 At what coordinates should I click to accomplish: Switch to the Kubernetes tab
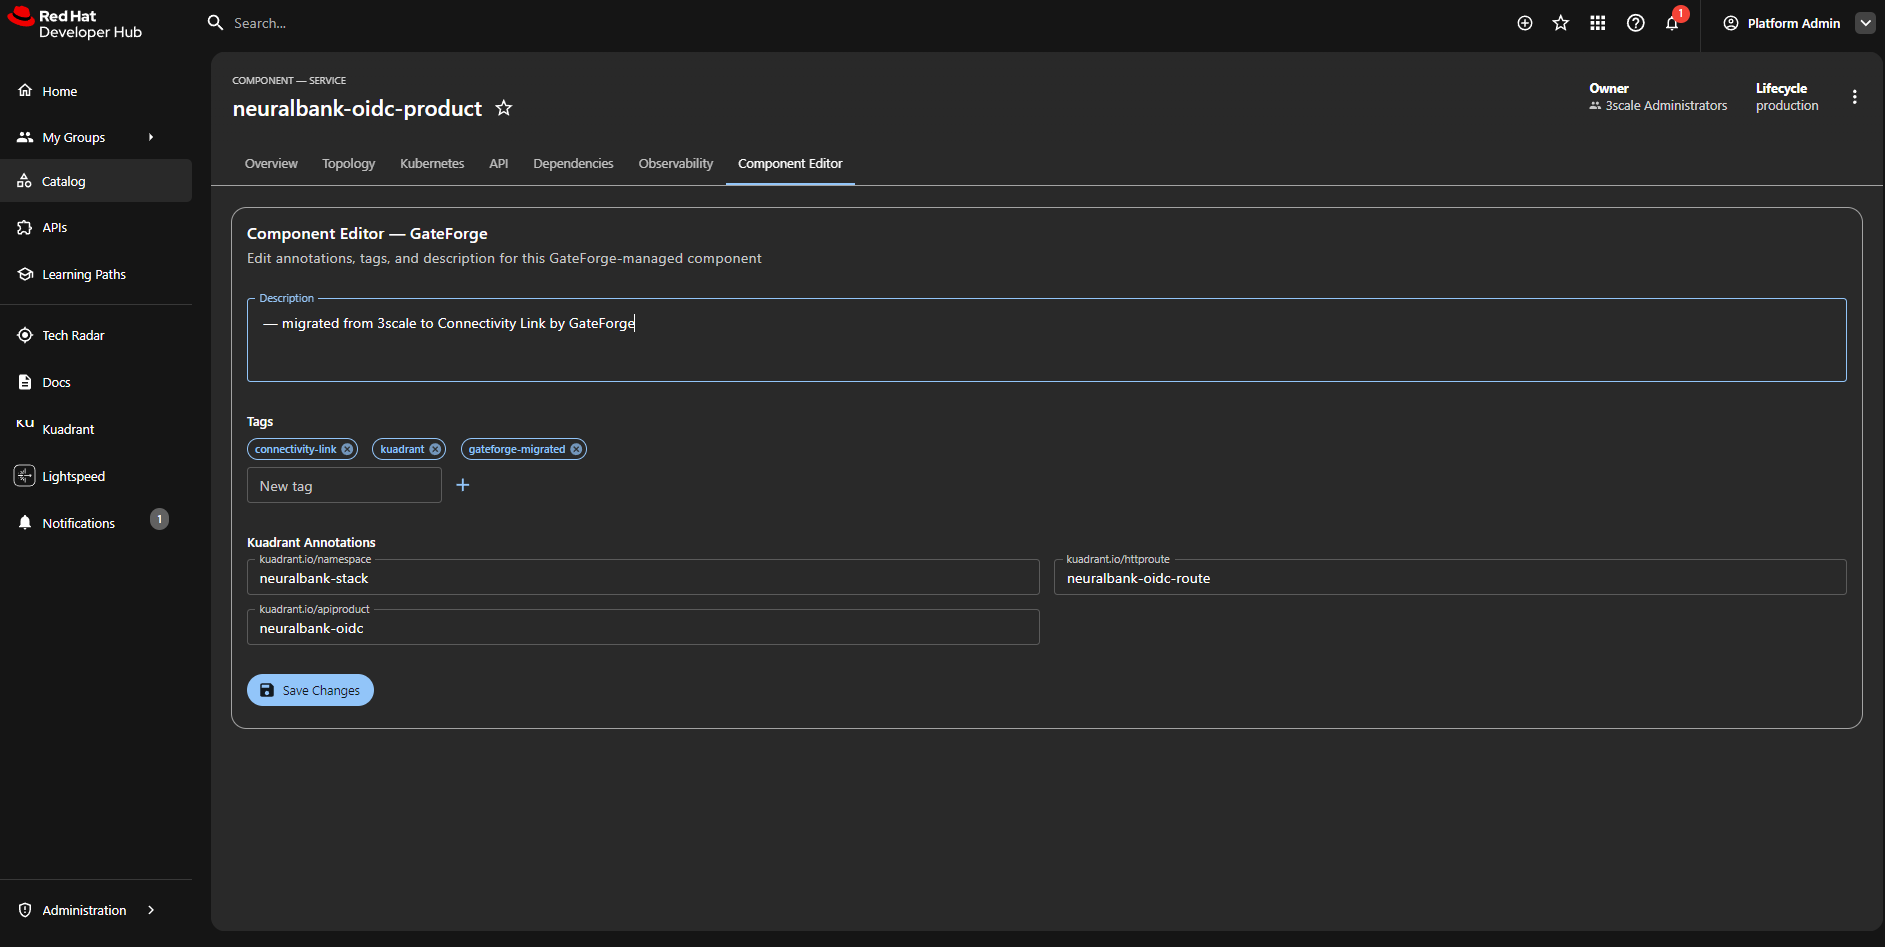tap(432, 163)
